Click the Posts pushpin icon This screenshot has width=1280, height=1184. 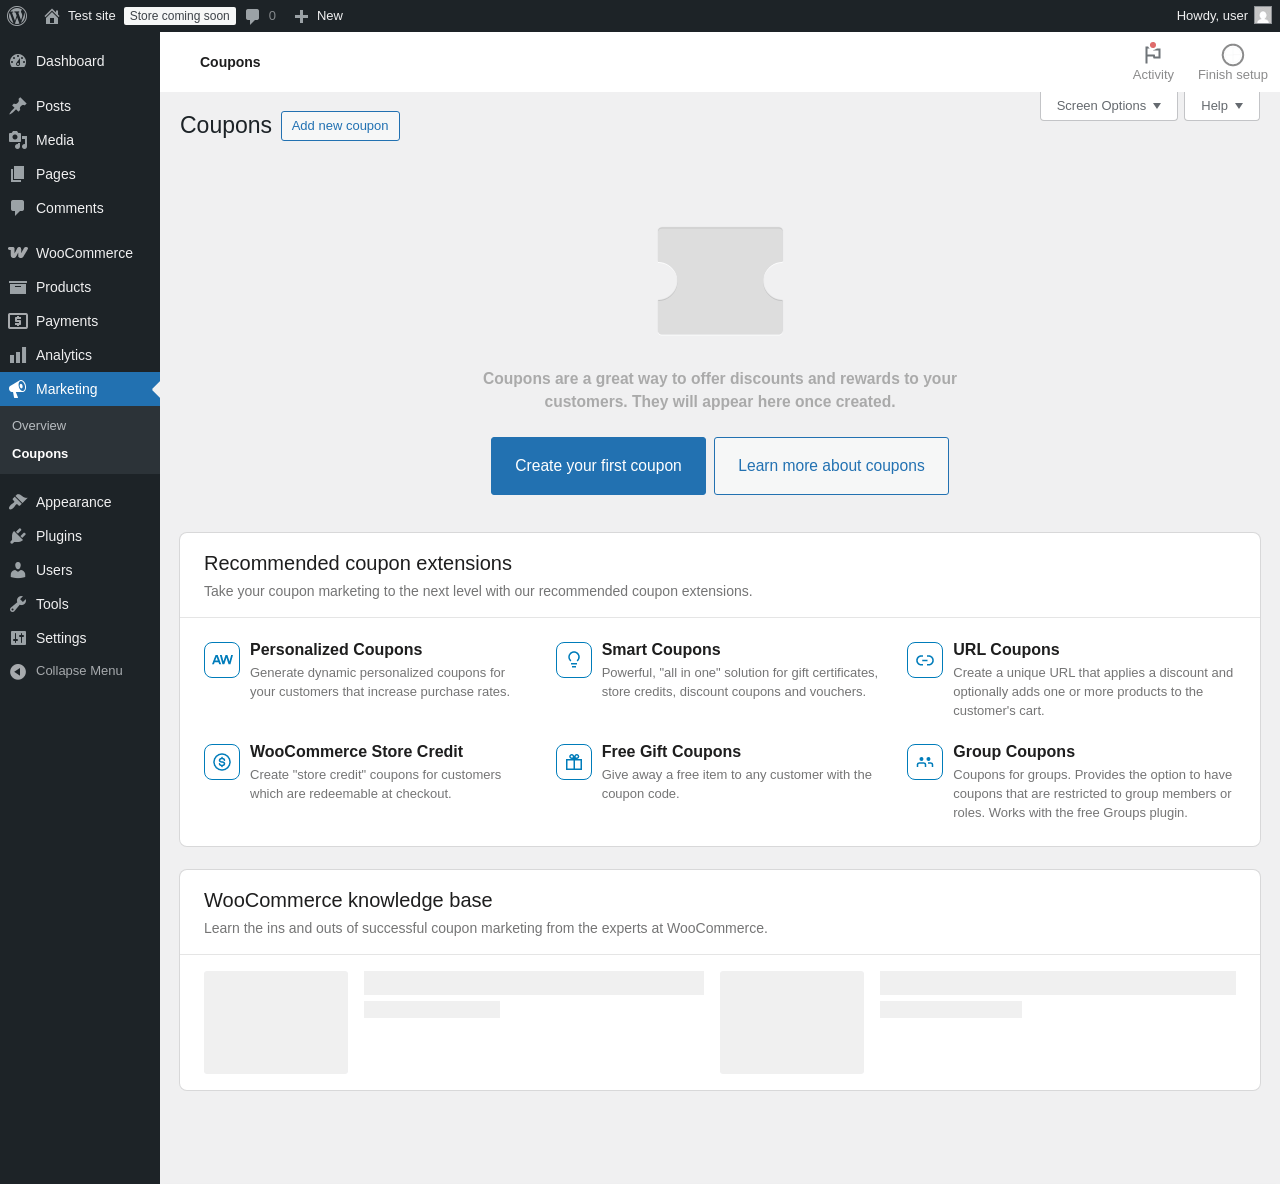pos(18,106)
